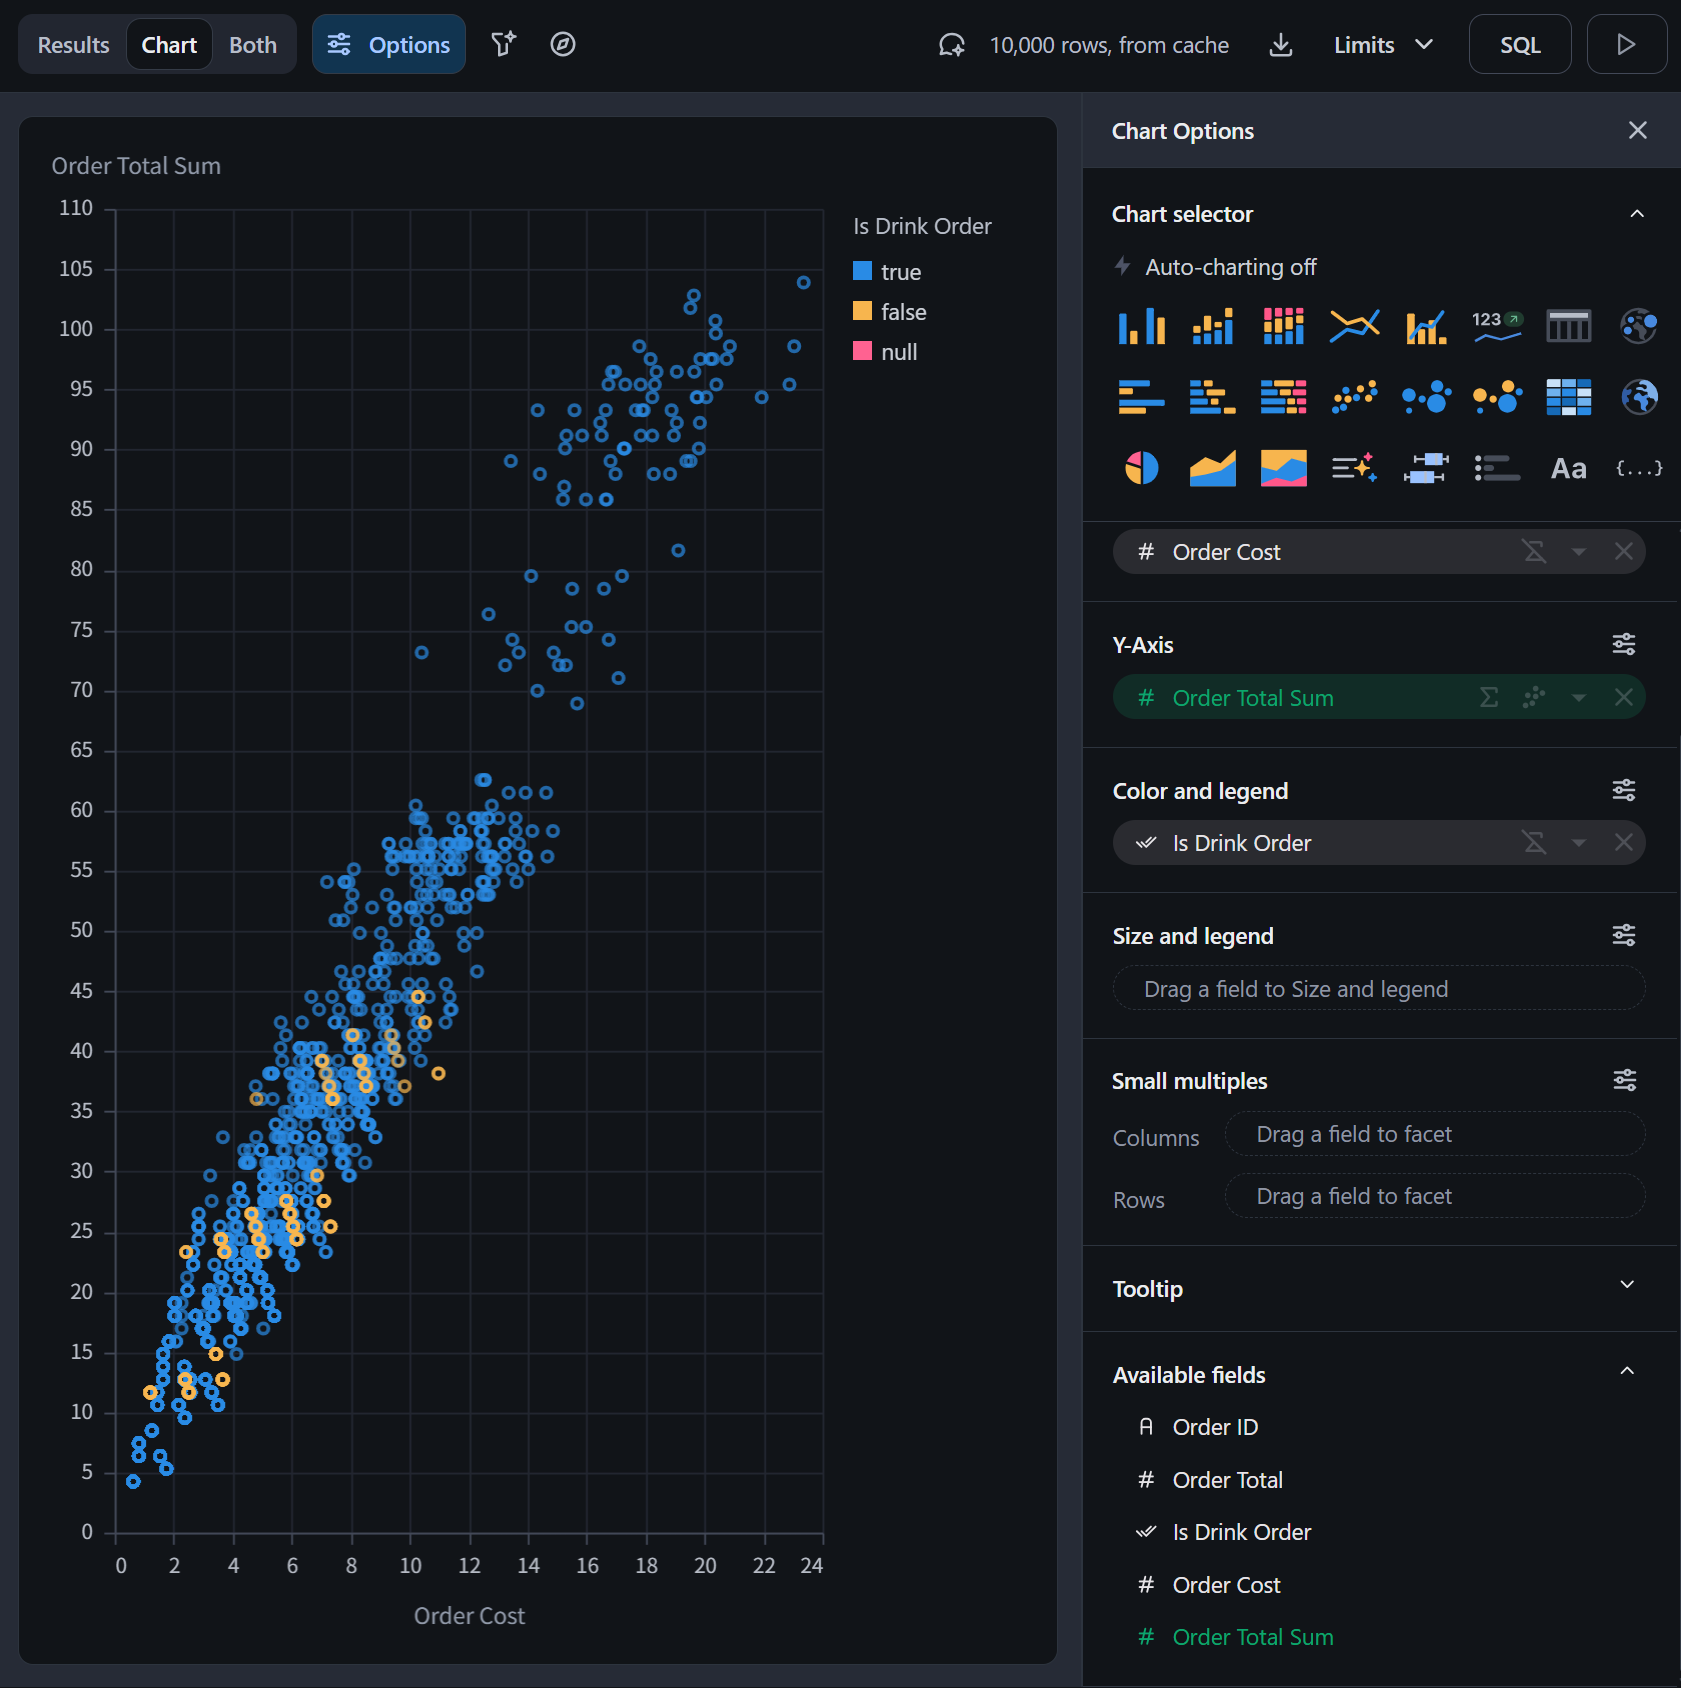Collapse the Available fields section
The width and height of the screenshot is (1681, 1688).
click(1626, 1372)
